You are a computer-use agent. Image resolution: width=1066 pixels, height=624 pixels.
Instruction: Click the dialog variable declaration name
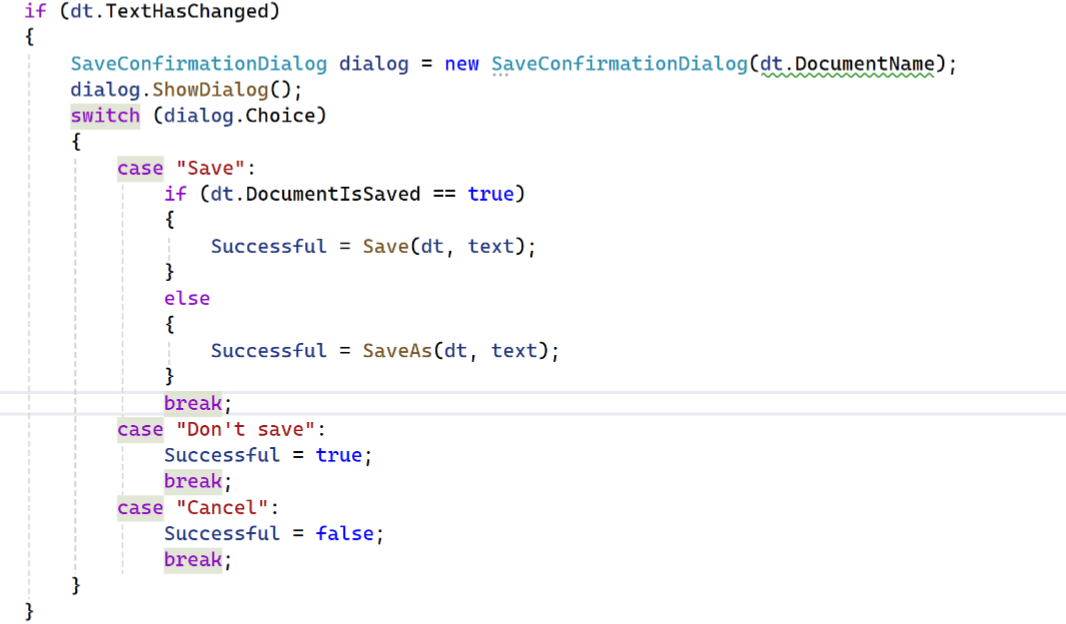tap(374, 64)
